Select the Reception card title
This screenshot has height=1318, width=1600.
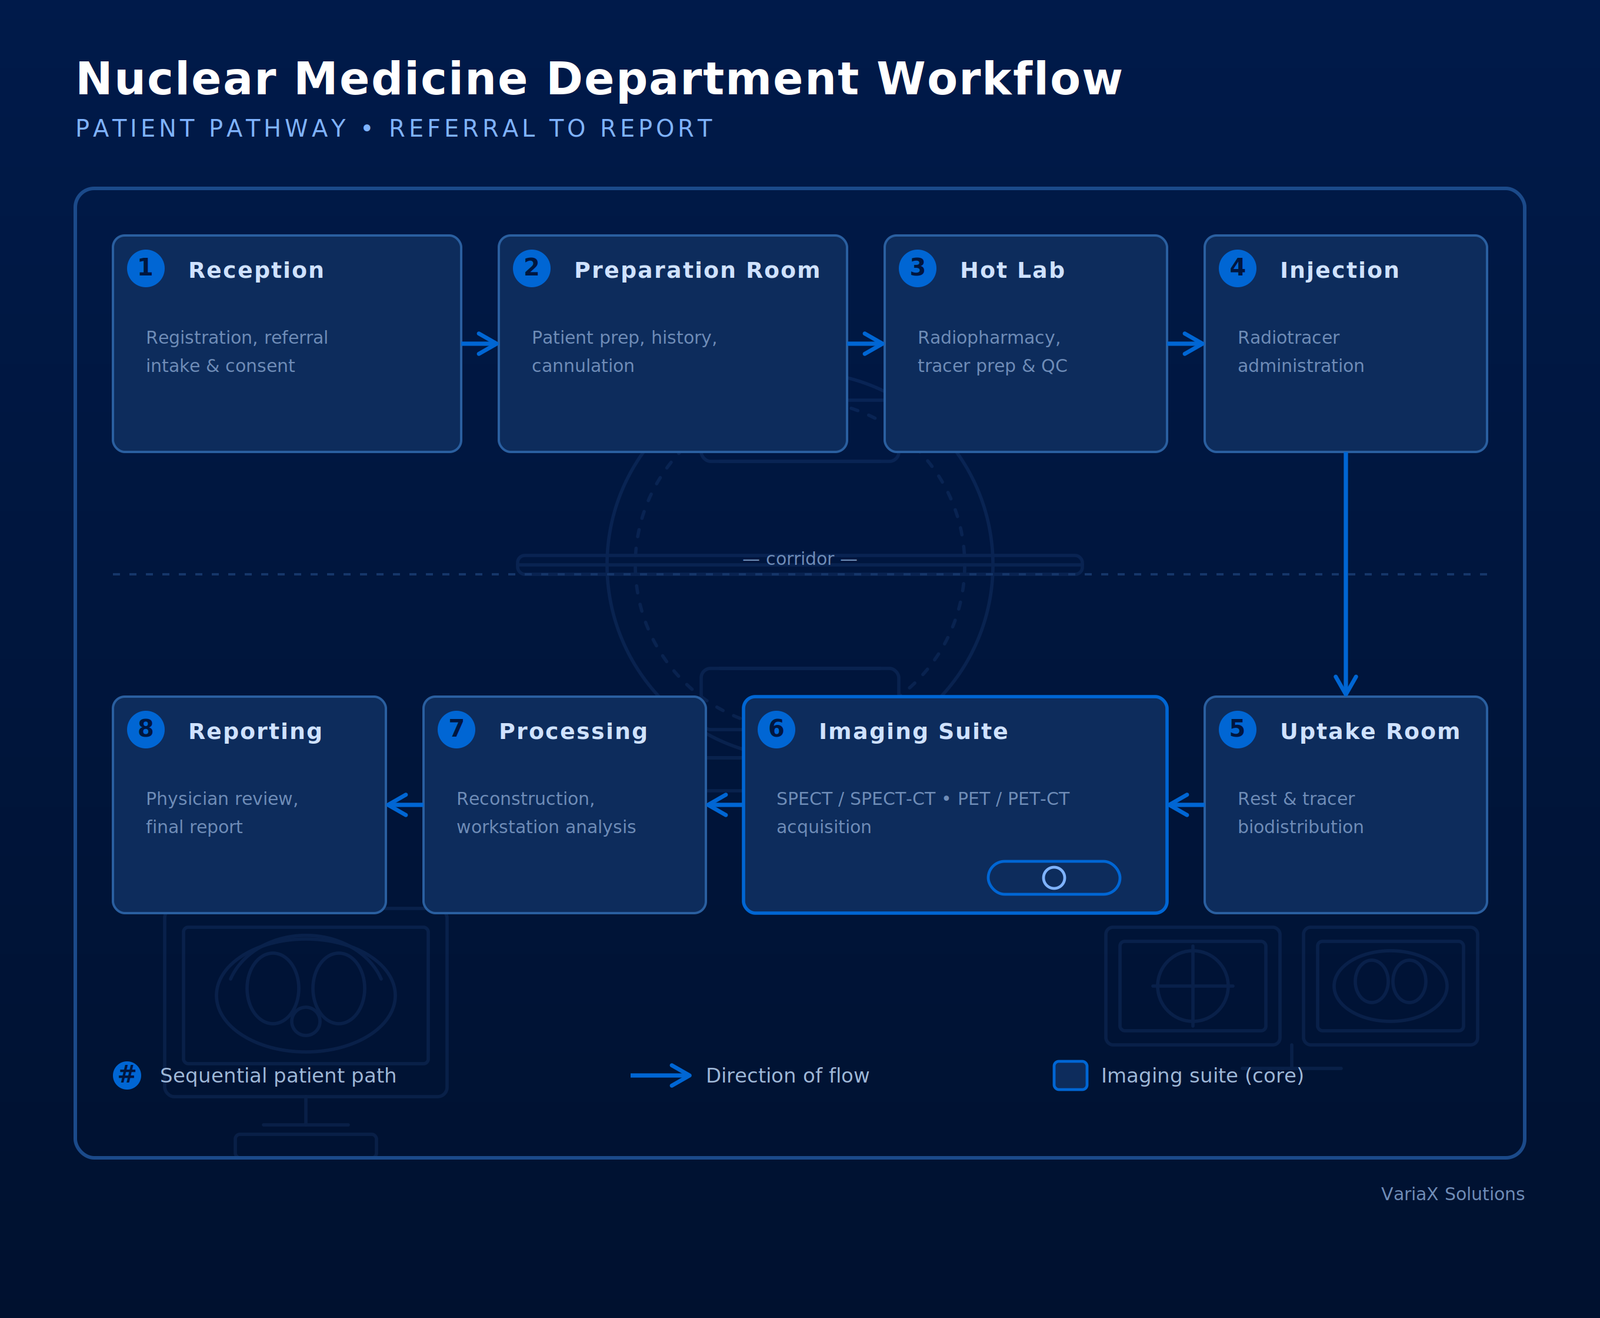coord(256,270)
